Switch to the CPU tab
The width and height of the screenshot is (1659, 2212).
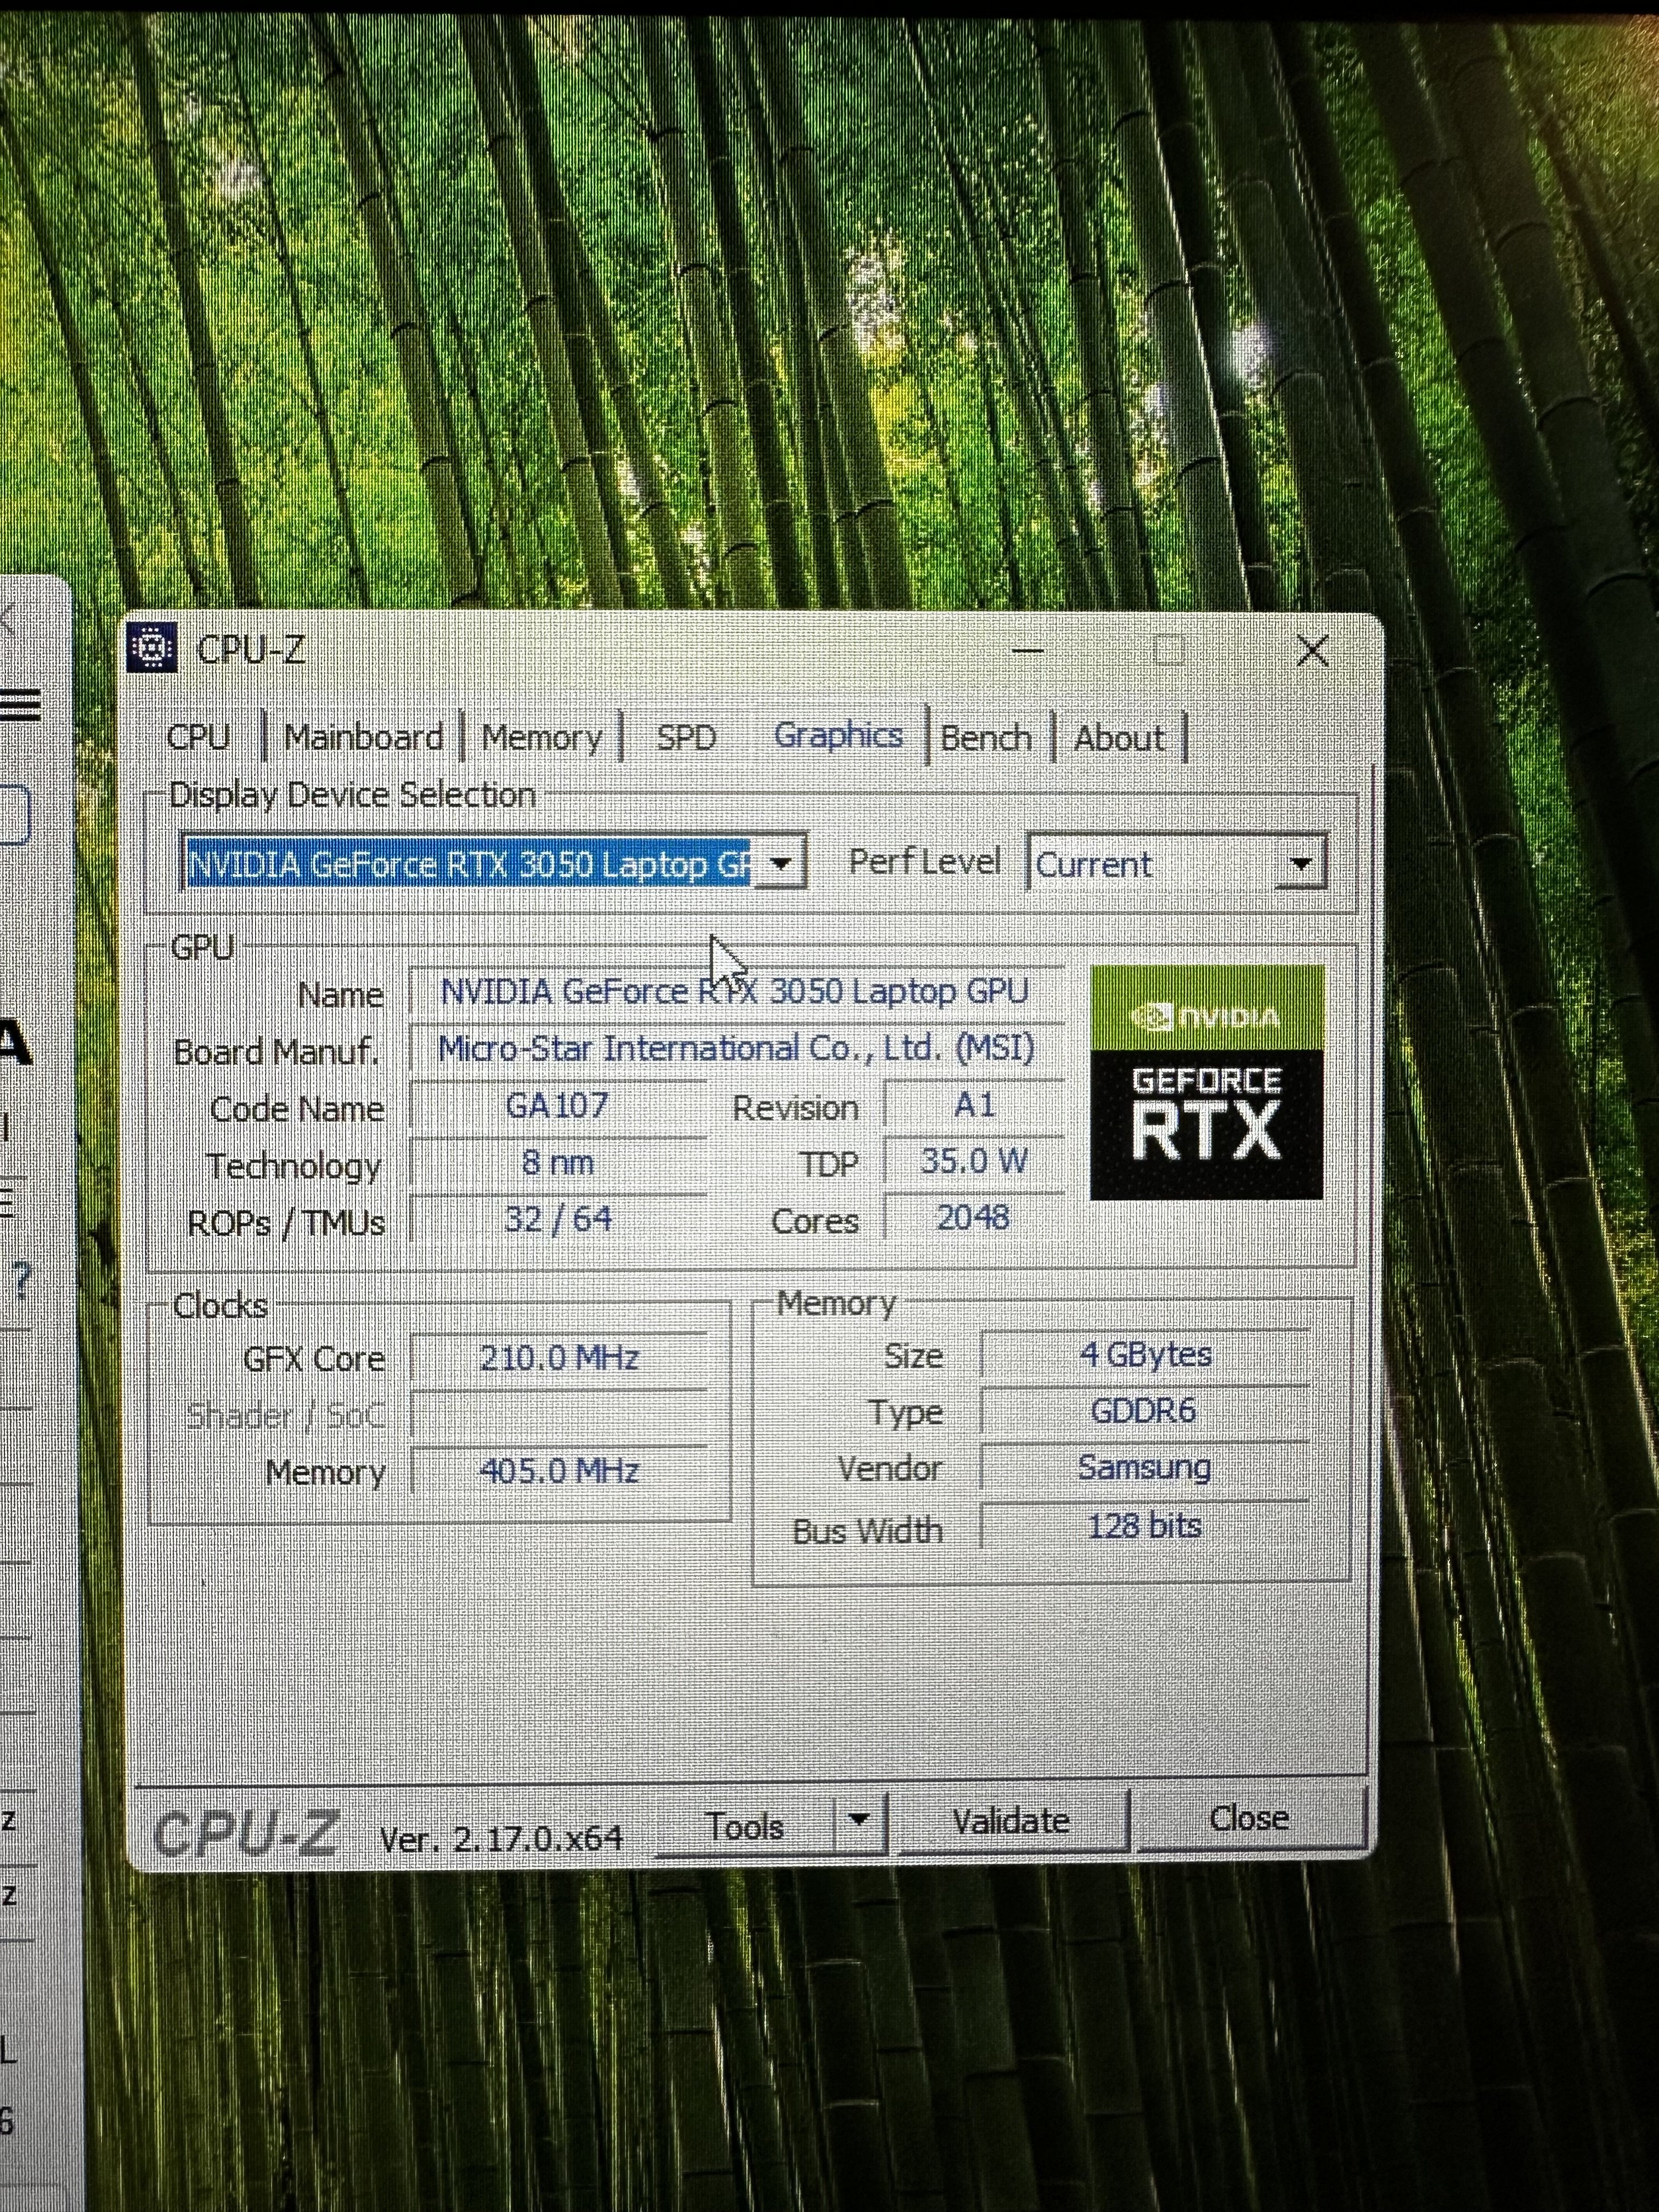coord(199,737)
